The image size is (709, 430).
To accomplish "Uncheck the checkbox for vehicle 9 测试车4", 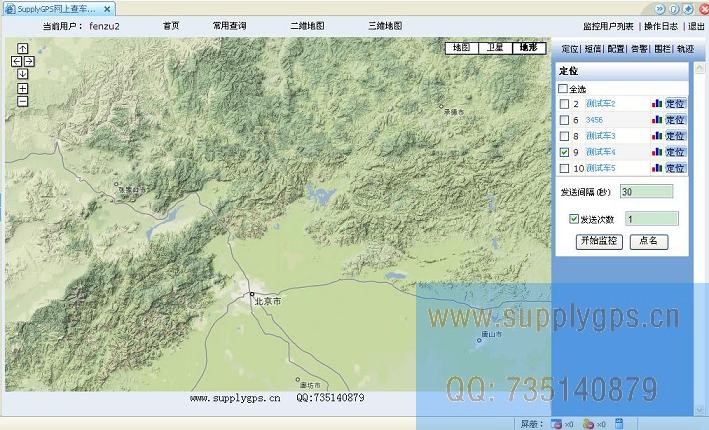I will [x=564, y=152].
